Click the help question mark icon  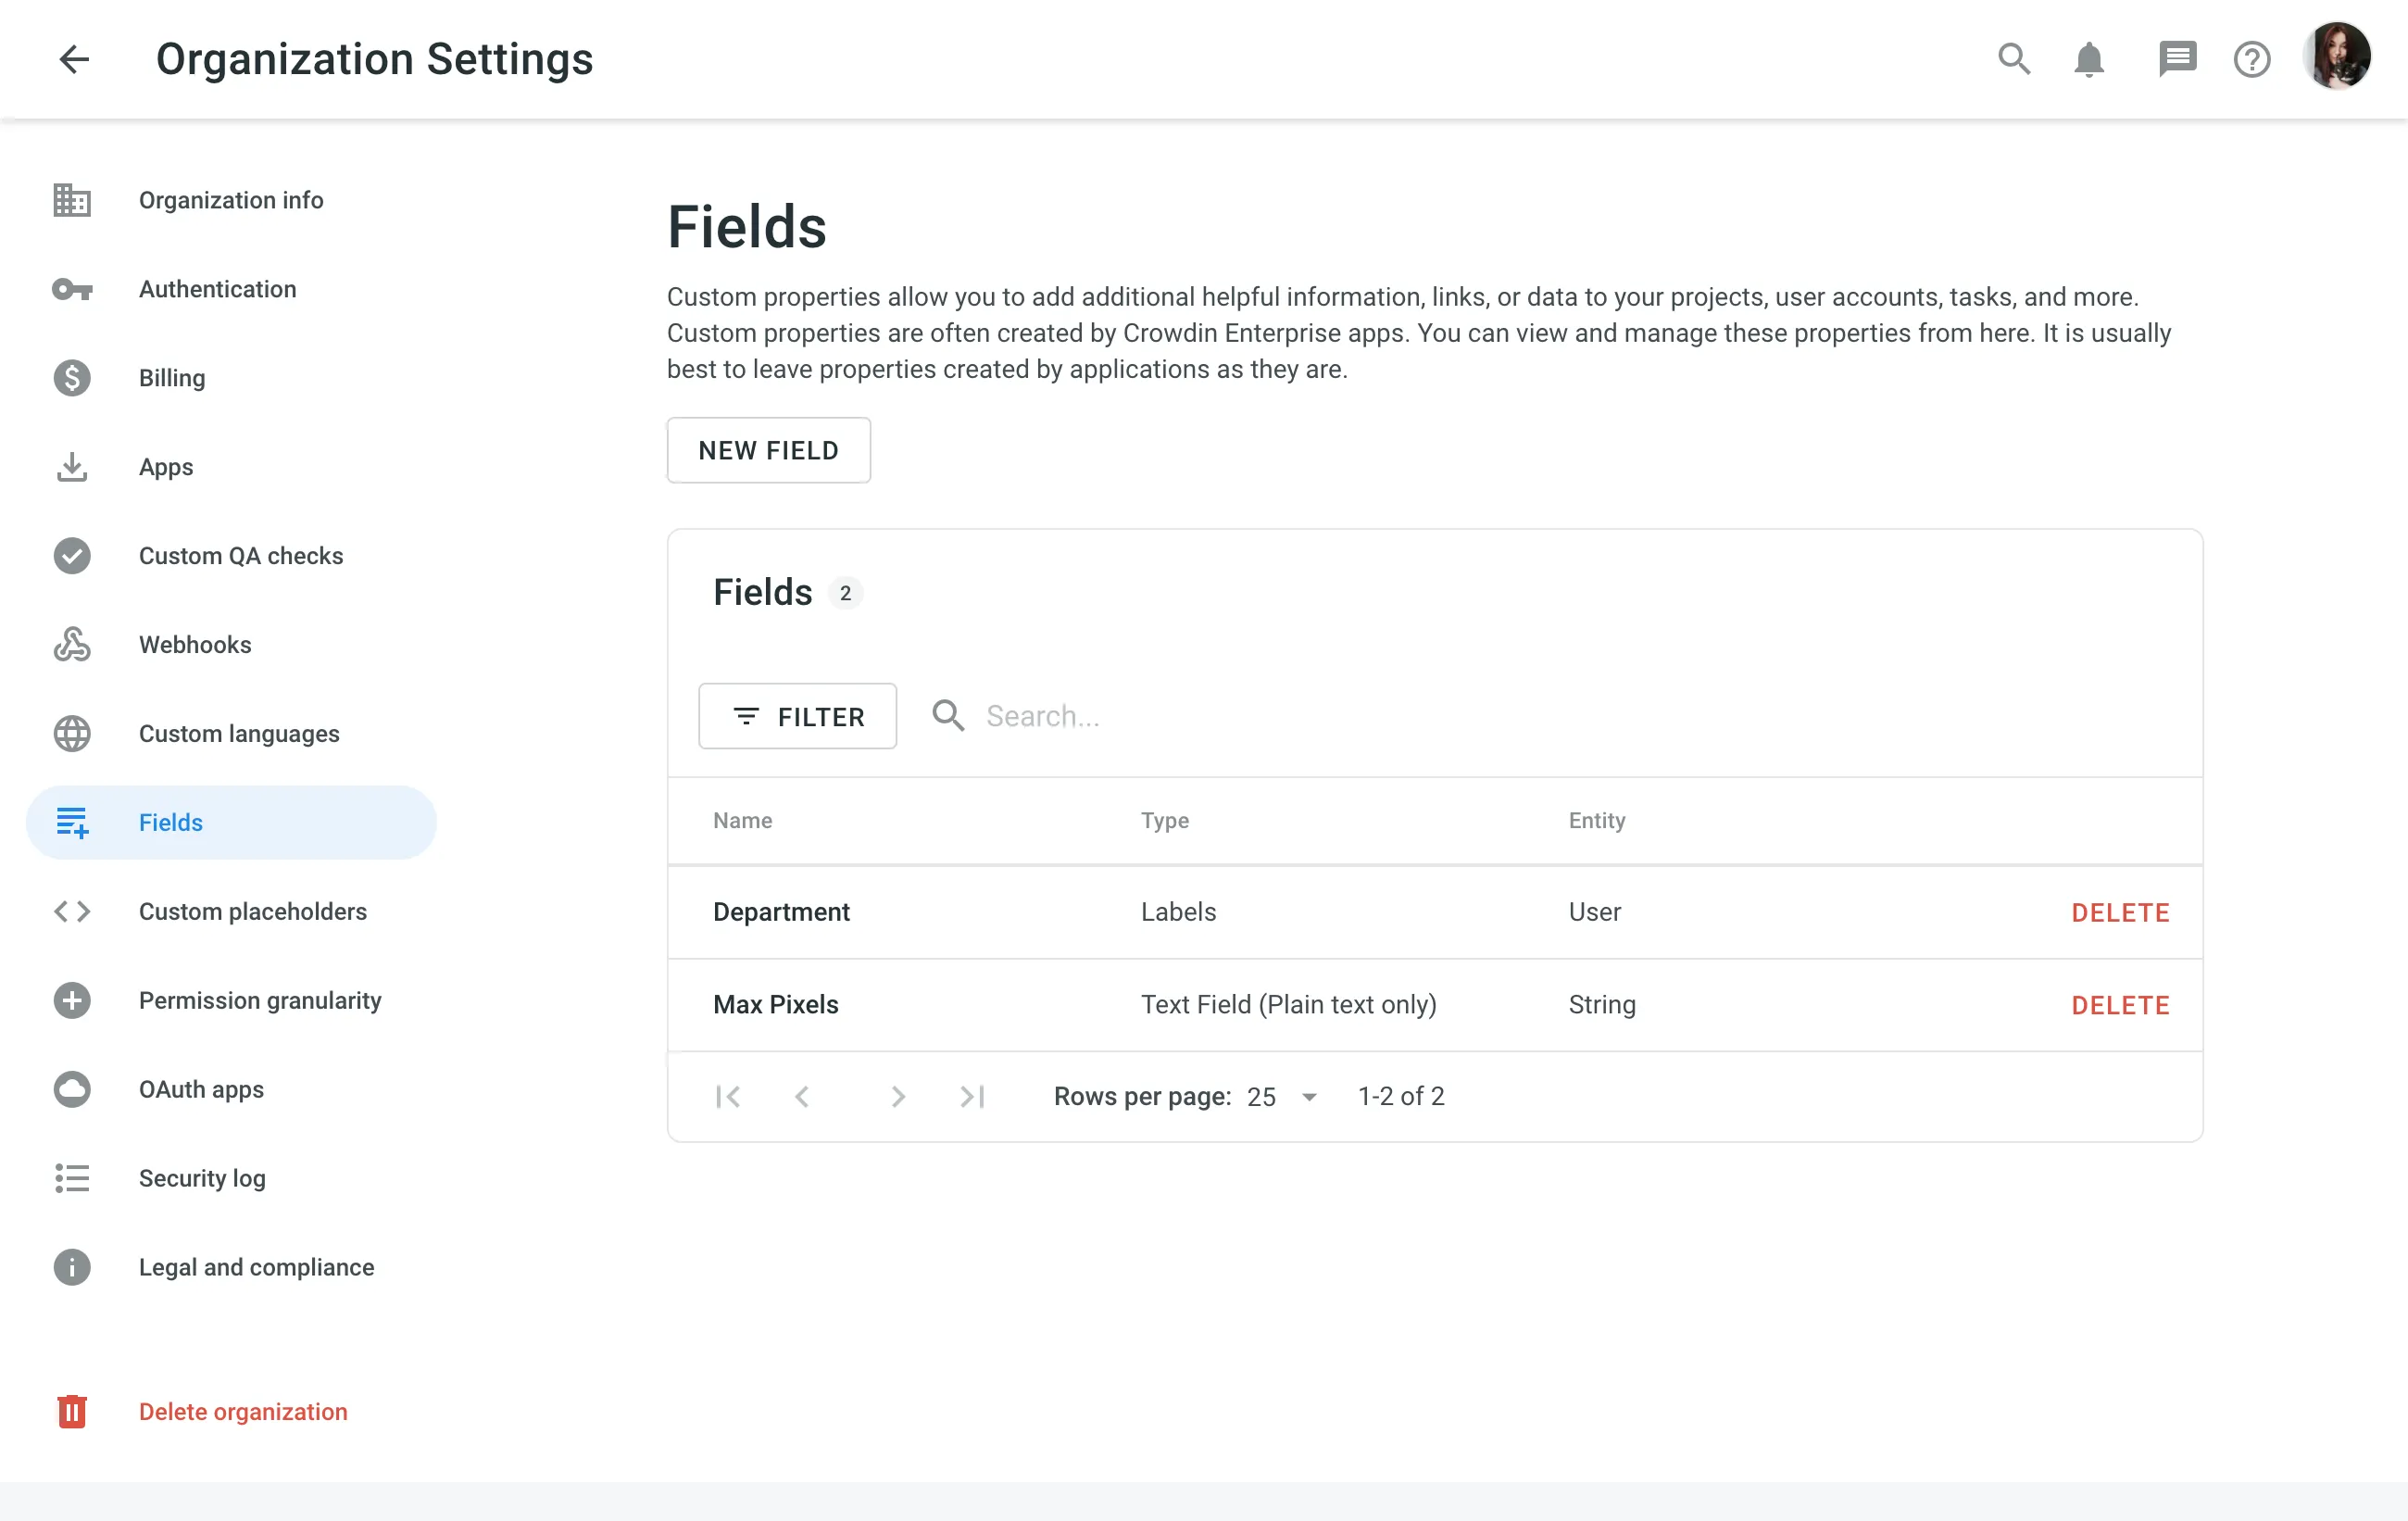2251,59
